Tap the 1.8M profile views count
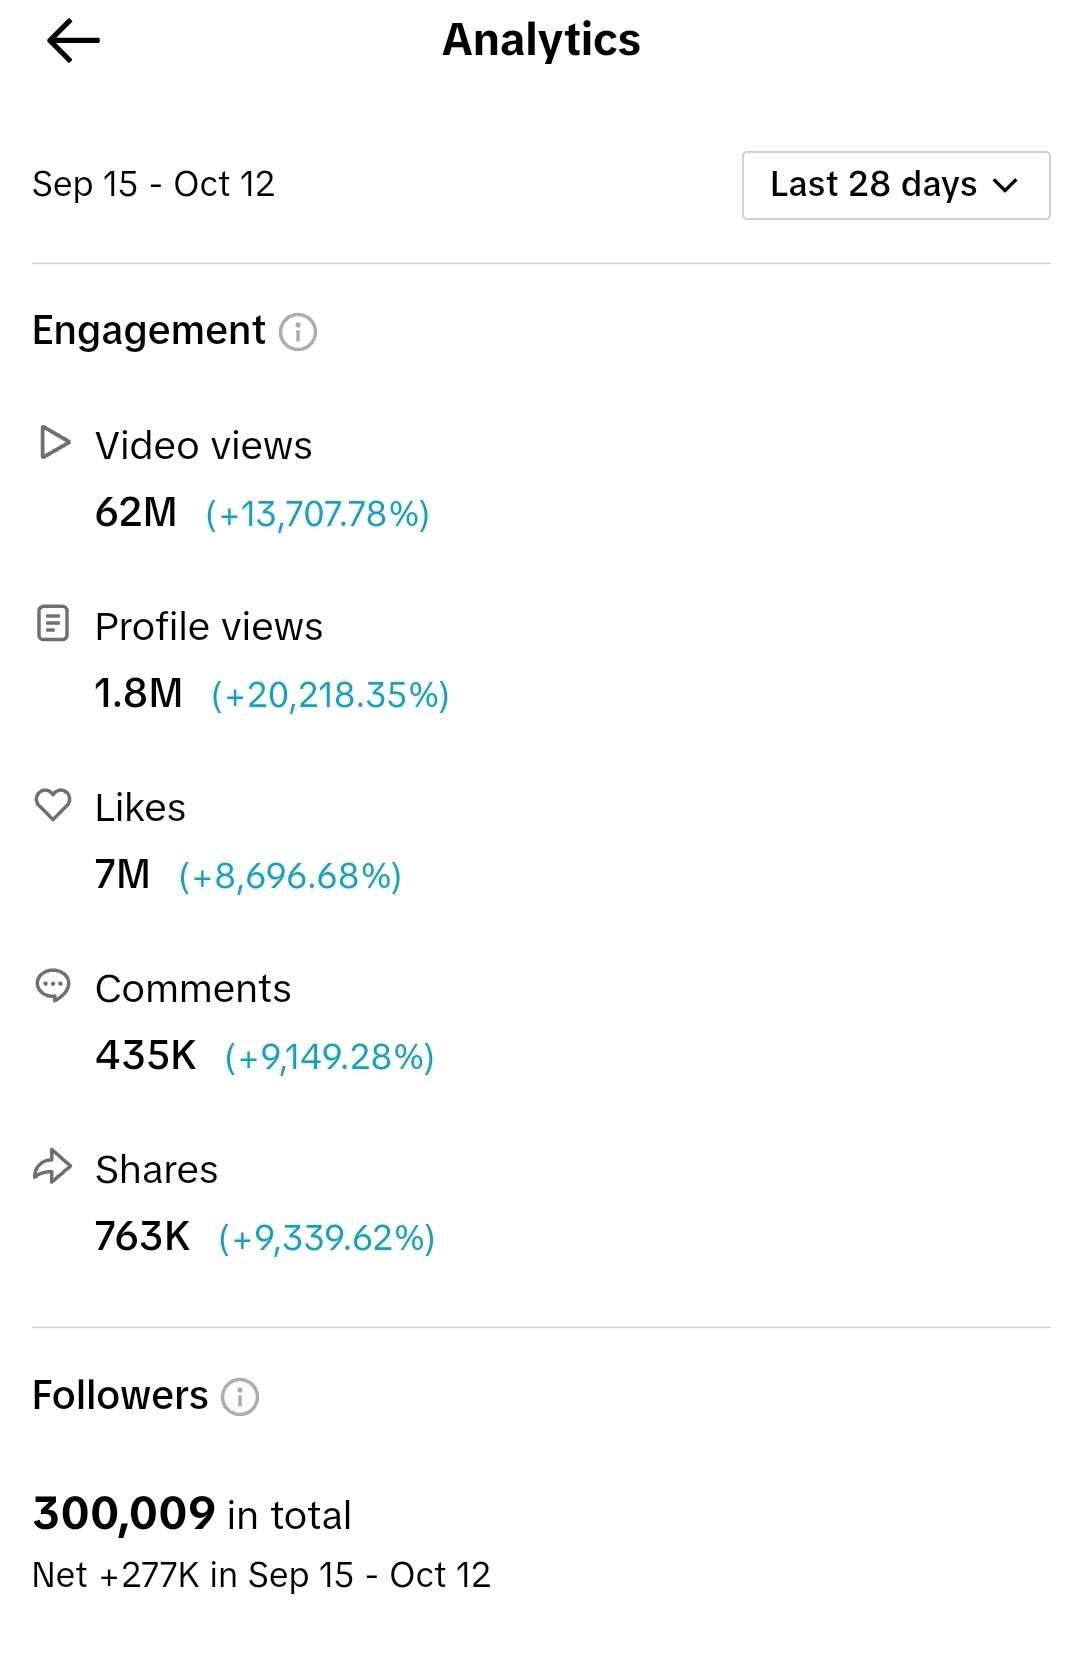 pyautogui.click(x=138, y=693)
